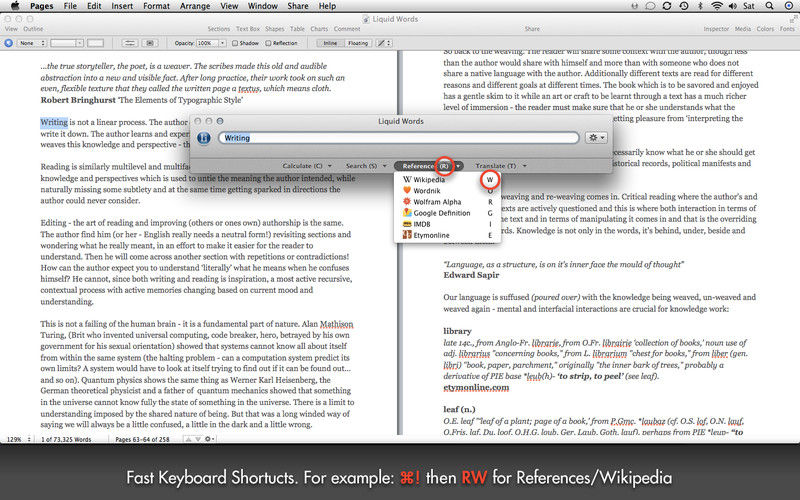Click the line alignment icon in format bar

[130, 43]
